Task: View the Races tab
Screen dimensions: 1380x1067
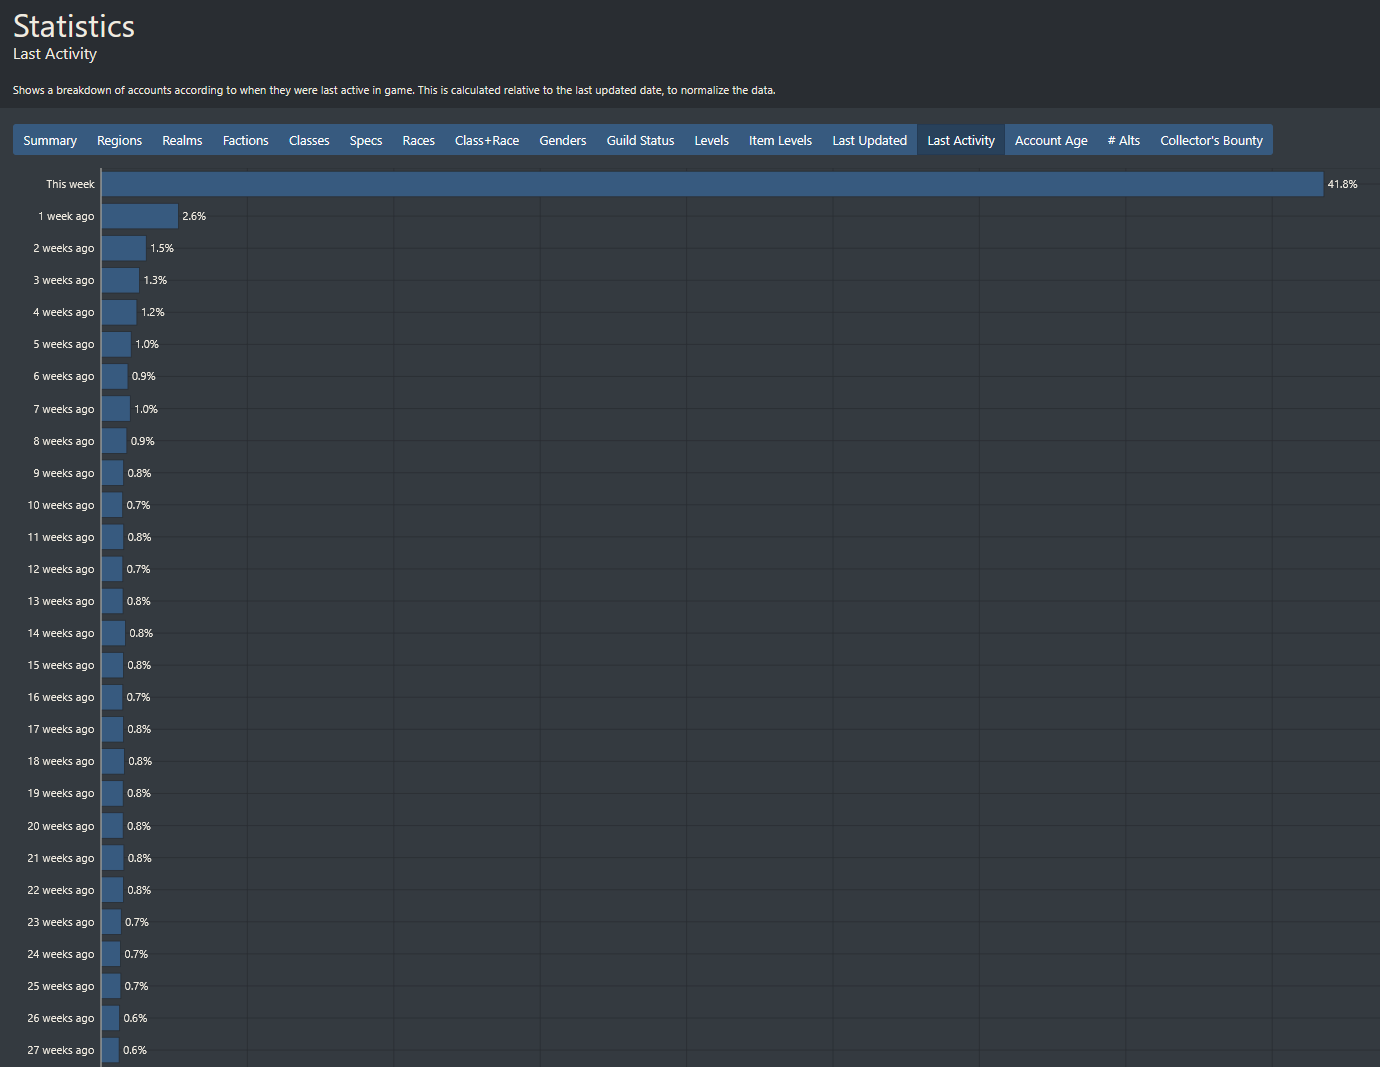Action: click(418, 140)
